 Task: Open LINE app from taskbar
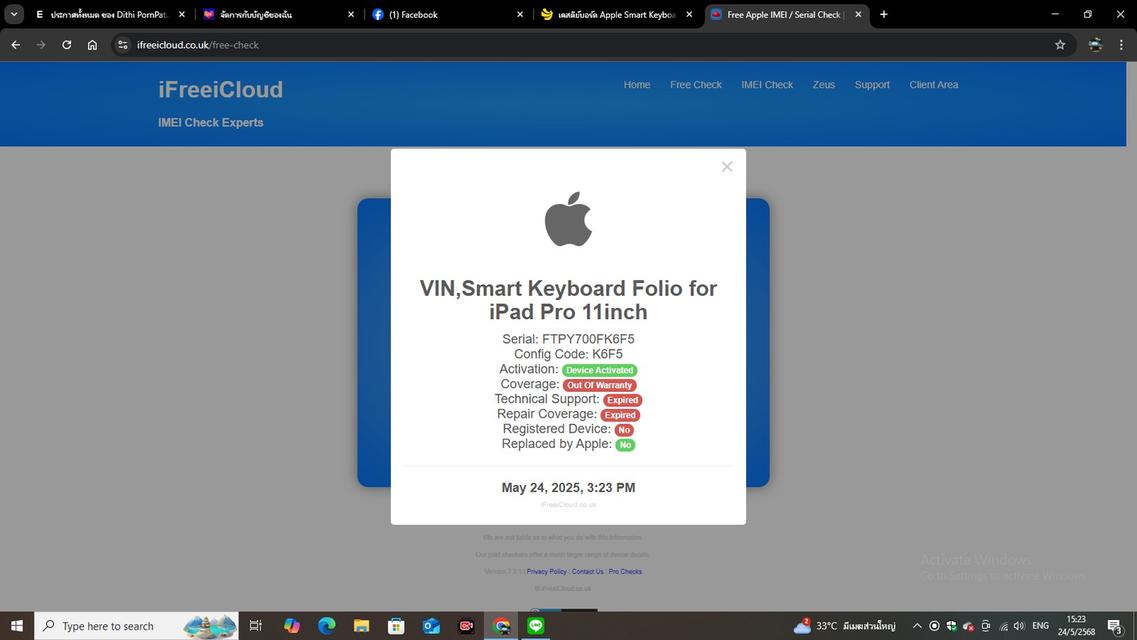[x=536, y=626]
